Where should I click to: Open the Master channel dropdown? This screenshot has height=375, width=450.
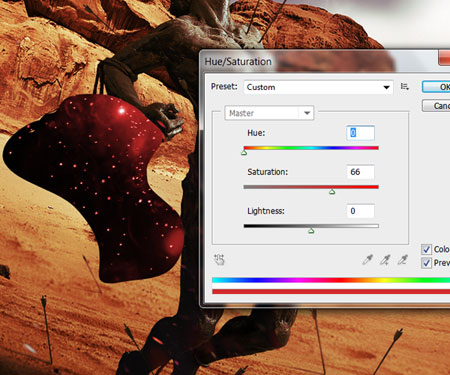269,113
